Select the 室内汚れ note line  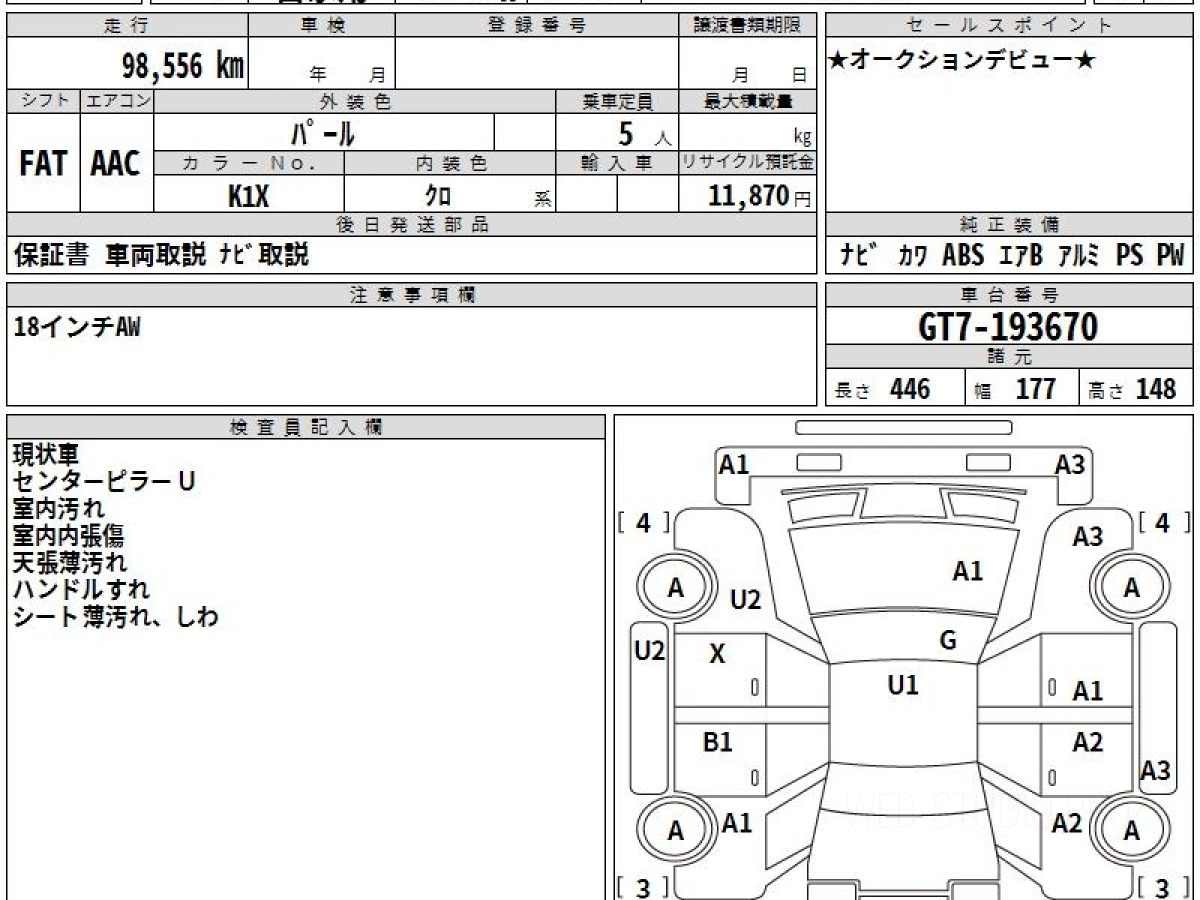(x=59, y=509)
